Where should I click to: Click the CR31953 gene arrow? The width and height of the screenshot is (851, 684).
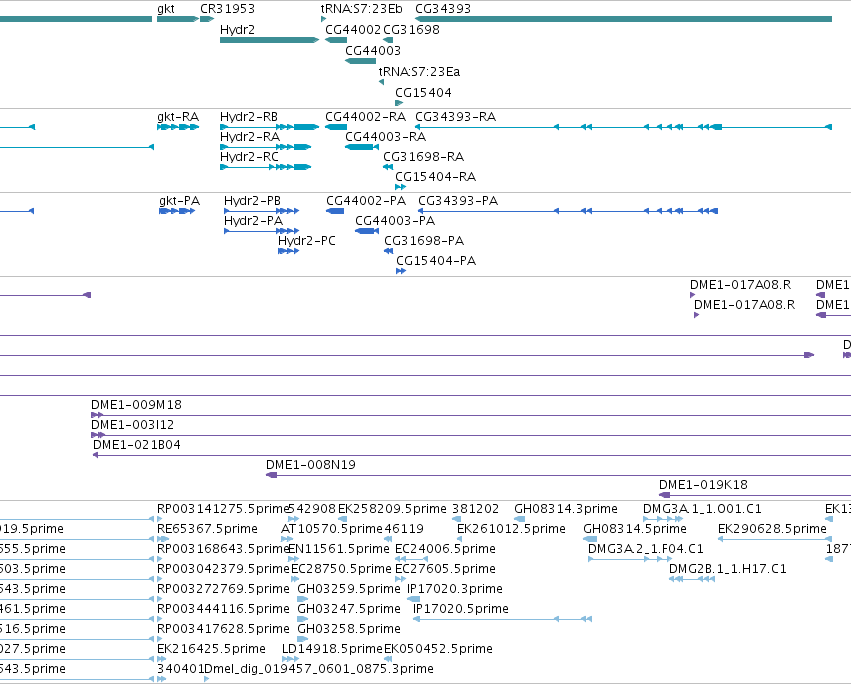[207, 19]
